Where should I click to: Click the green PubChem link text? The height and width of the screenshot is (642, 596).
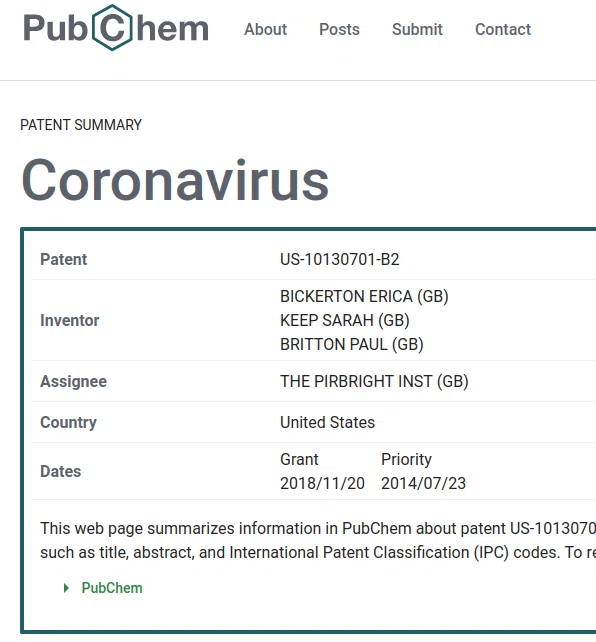click(112, 588)
